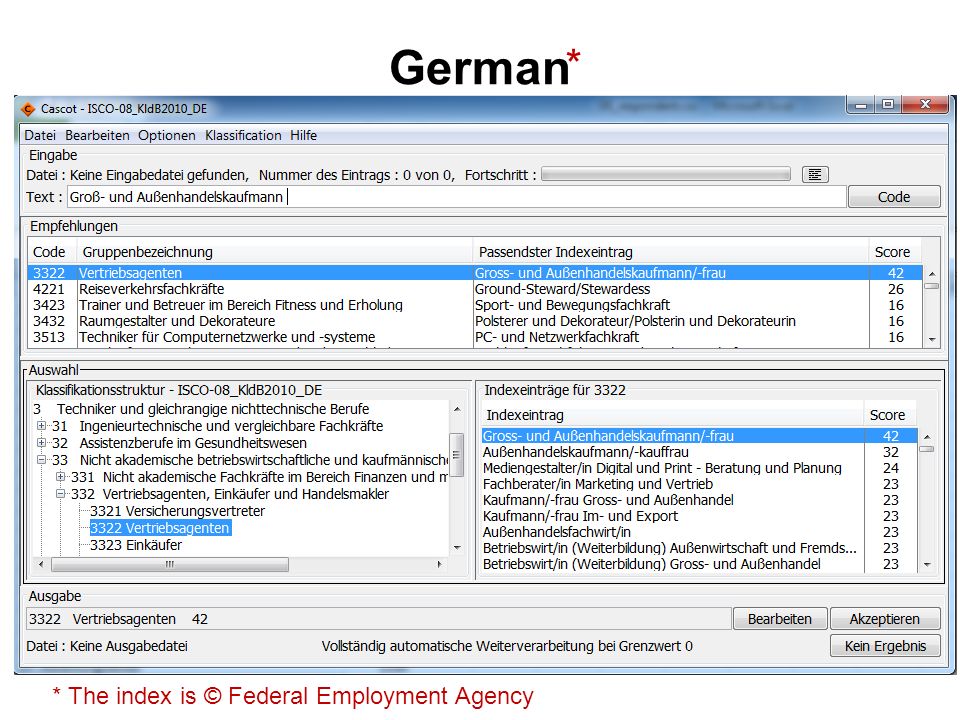960x720 pixels.
Task: Collapse tree node 332 Vertriebsagenten, Einkäufer
Action: coord(60,493)
